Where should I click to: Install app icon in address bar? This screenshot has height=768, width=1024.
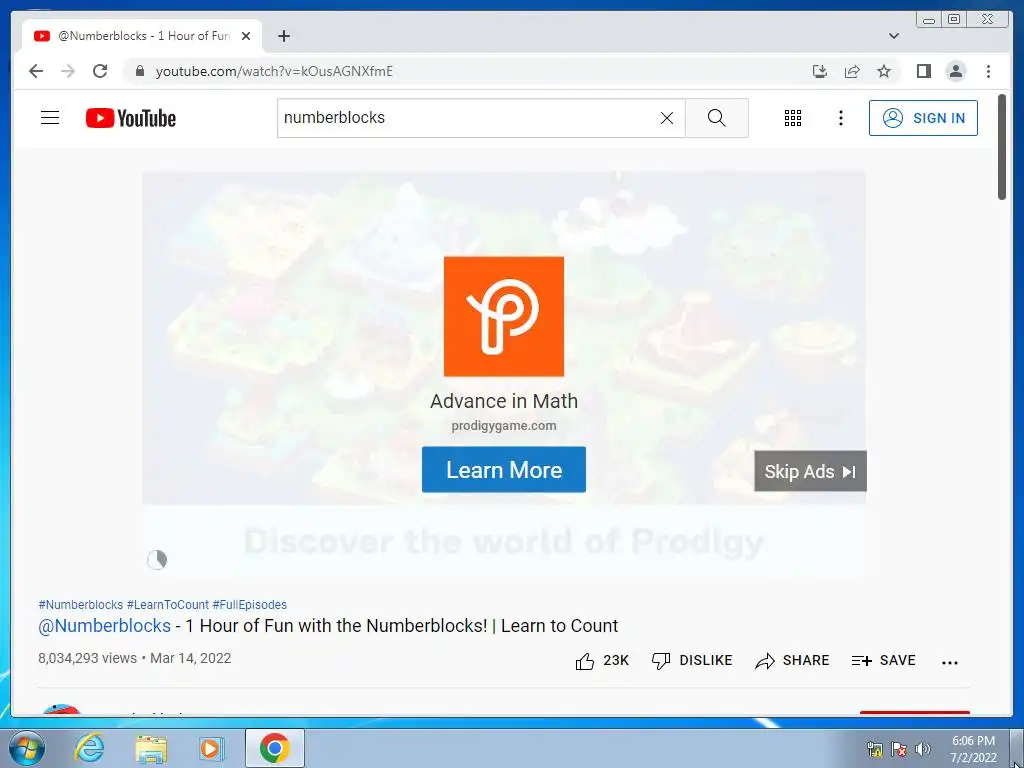(x=820, y=71)
